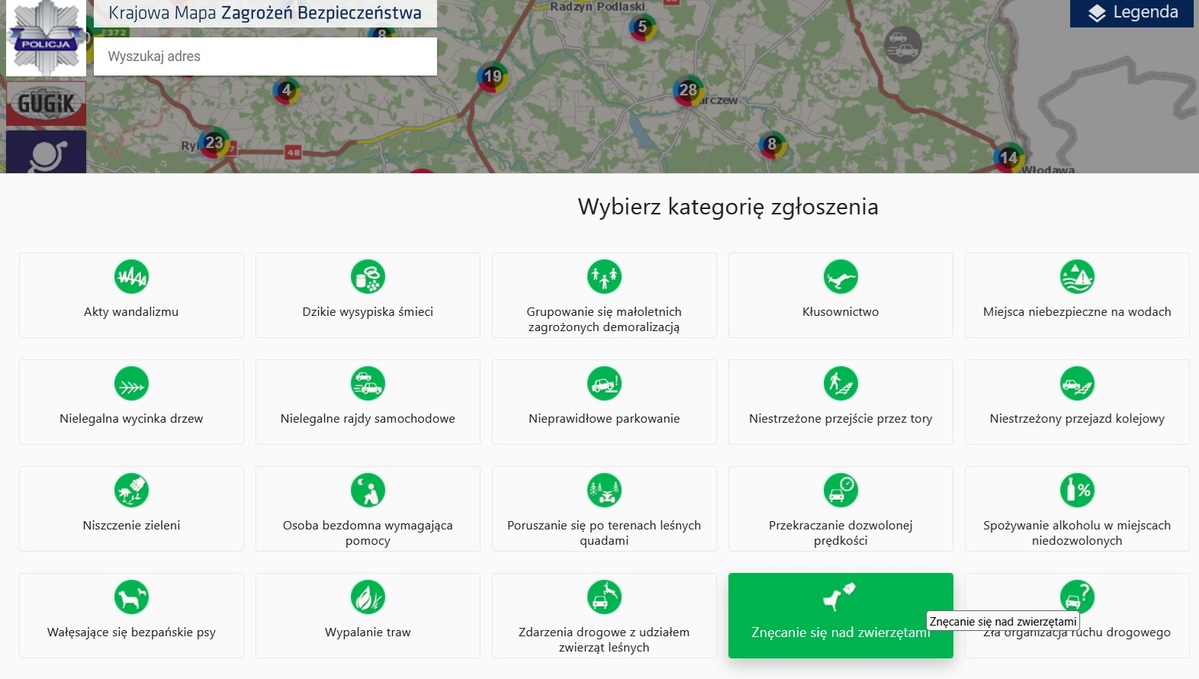Image resolution: width=1199 pixels, height=679 pixels.
Task: Select the Kłusownictwo poaching icon
Action: click(x=840, y=277)
